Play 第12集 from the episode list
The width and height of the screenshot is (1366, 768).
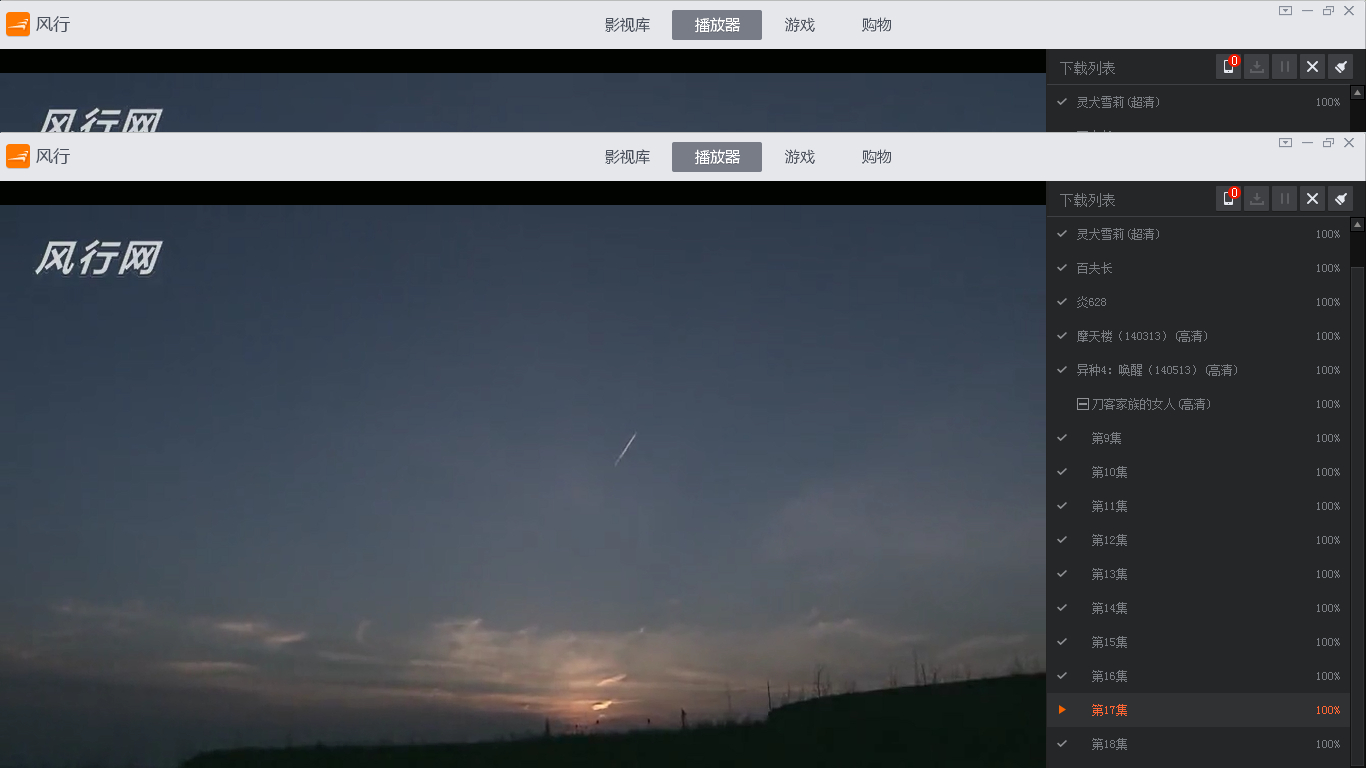coord(1198,540)
